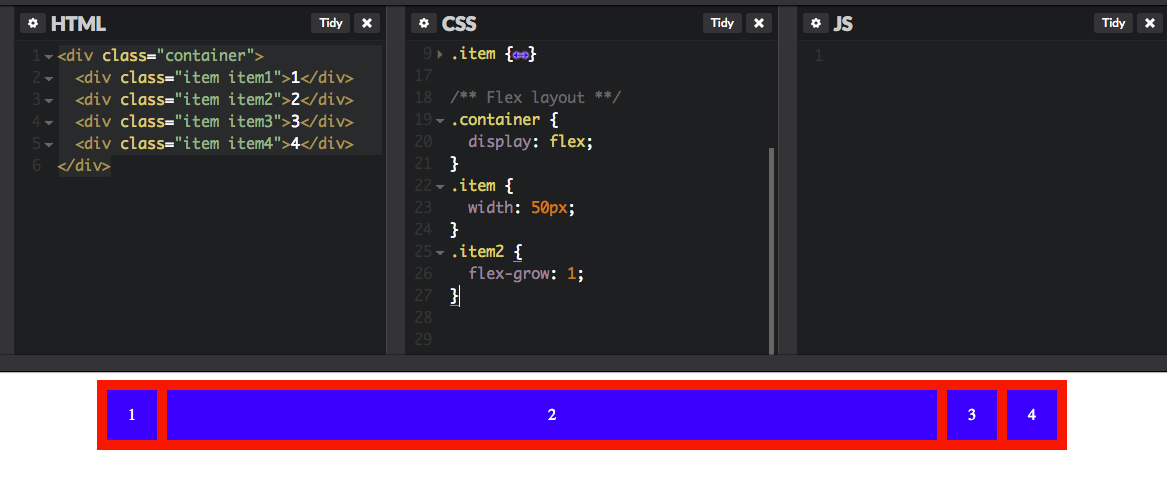Viewport: 1167px width, 488px height.
Task: Click the item1 div line in HTML
Action: pos(214,77)
